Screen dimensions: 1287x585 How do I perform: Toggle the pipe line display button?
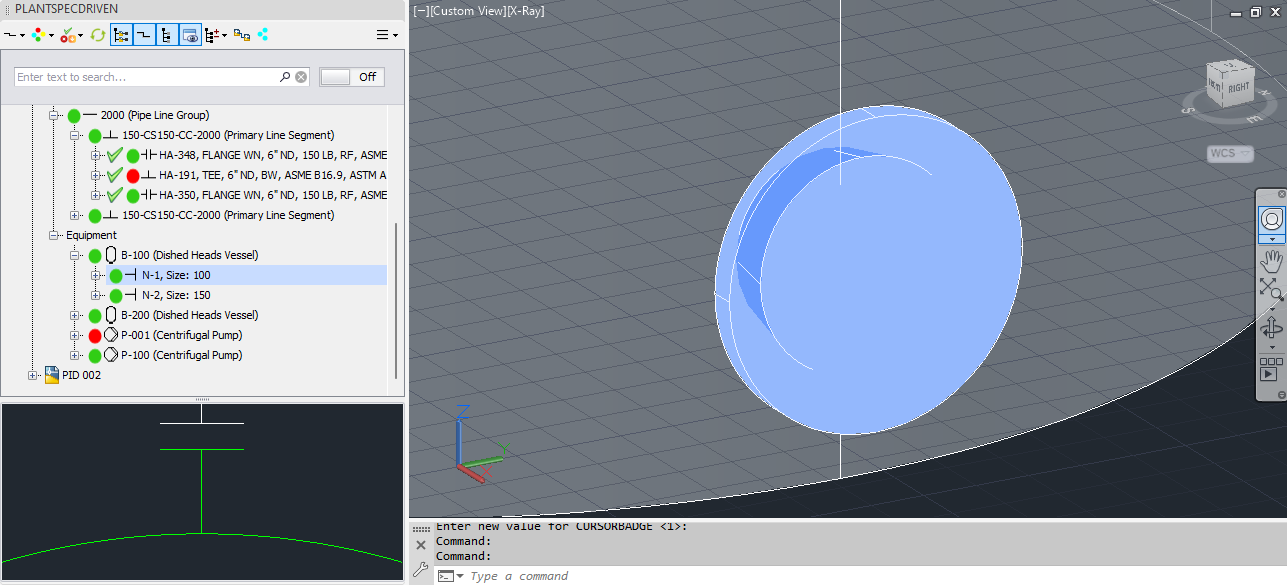(144, 35)
